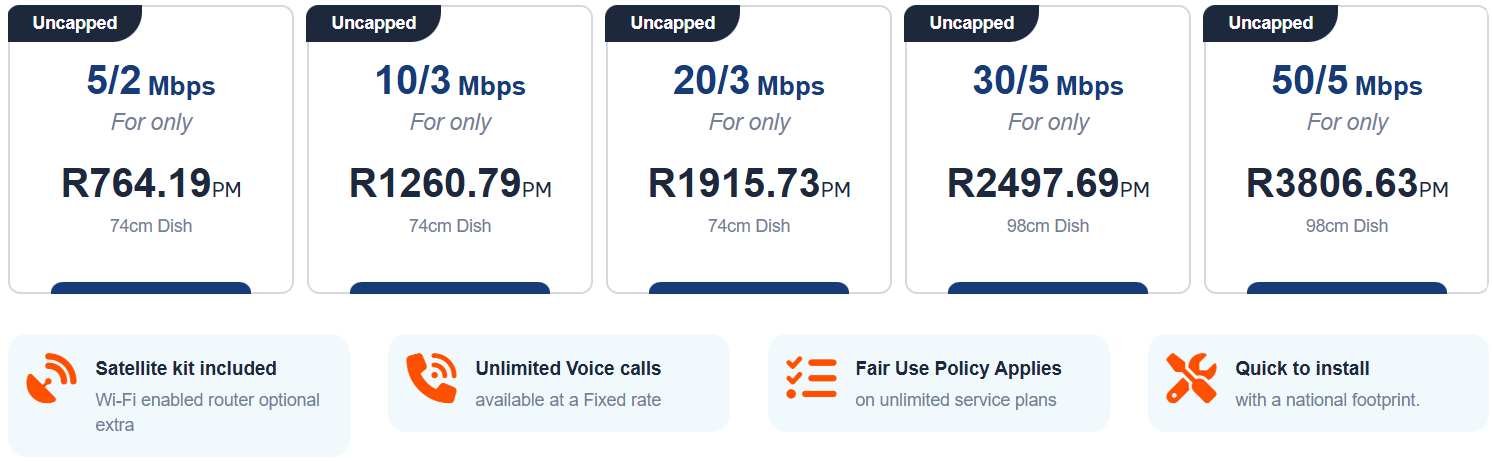1492x461 pixels.
Task: Select the 10/3 Mbps plan heading
Action: pos(450,83)
